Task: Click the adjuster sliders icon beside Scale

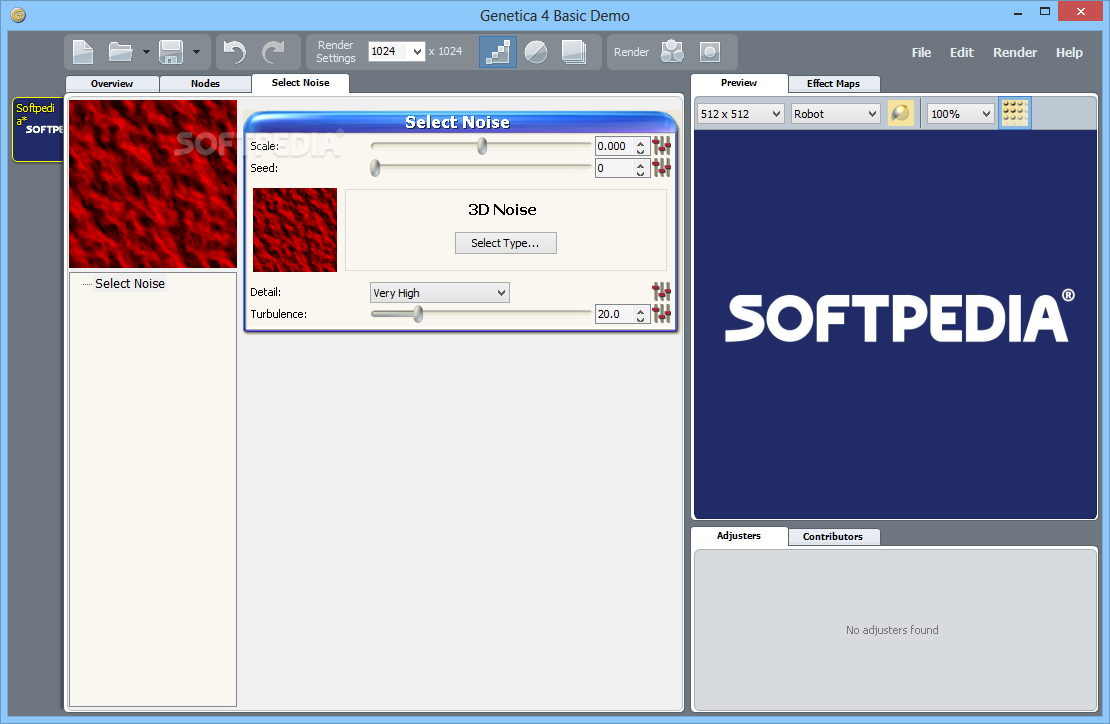Action: tap(661, 146)
